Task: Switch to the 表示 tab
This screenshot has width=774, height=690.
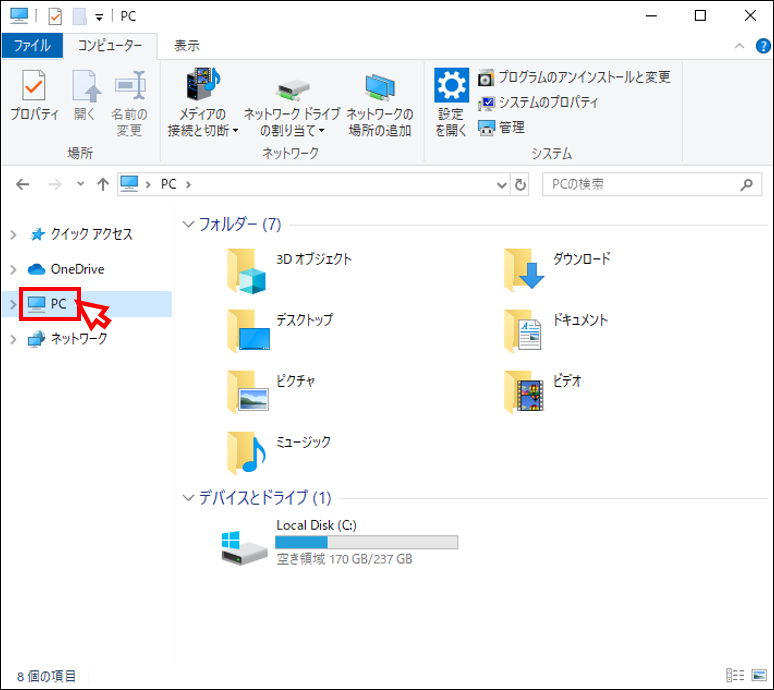Action: click(x=187, y=46)
